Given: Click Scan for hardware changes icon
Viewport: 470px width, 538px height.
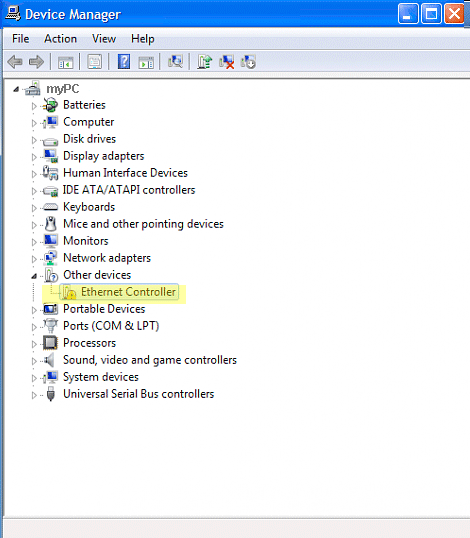Looking at the screenshot, I should [x=175, y=62].
